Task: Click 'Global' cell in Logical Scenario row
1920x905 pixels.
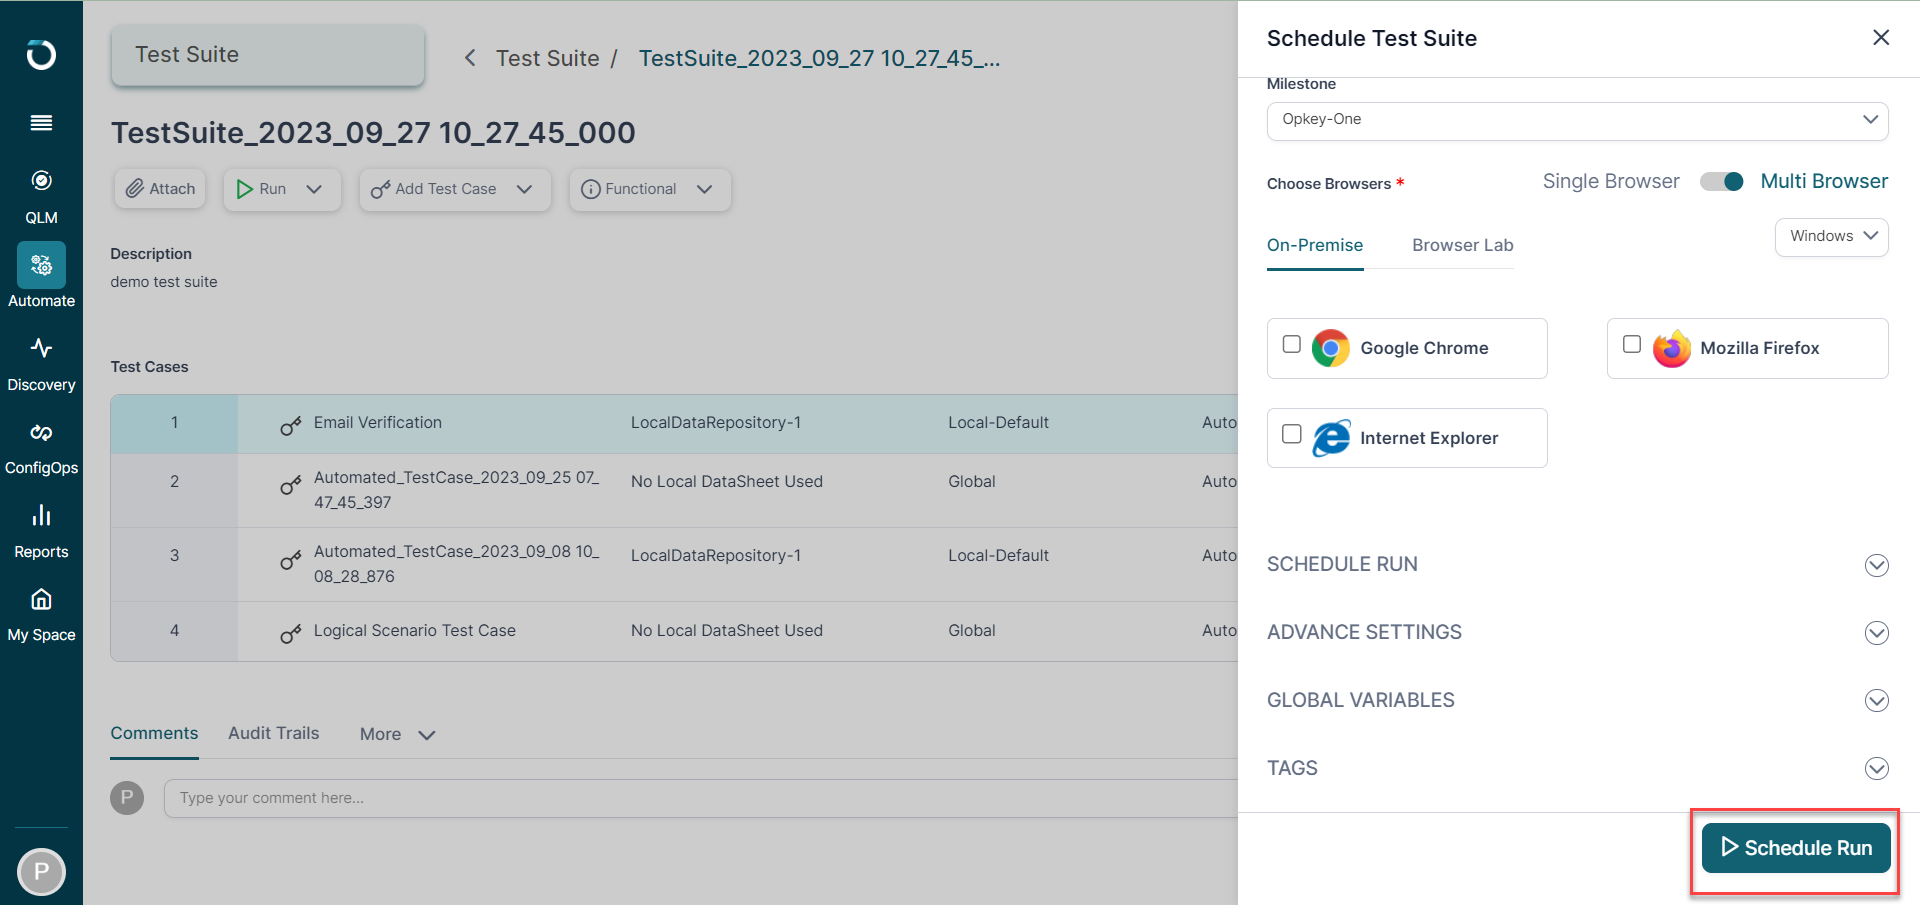Action: coord(971,630)
